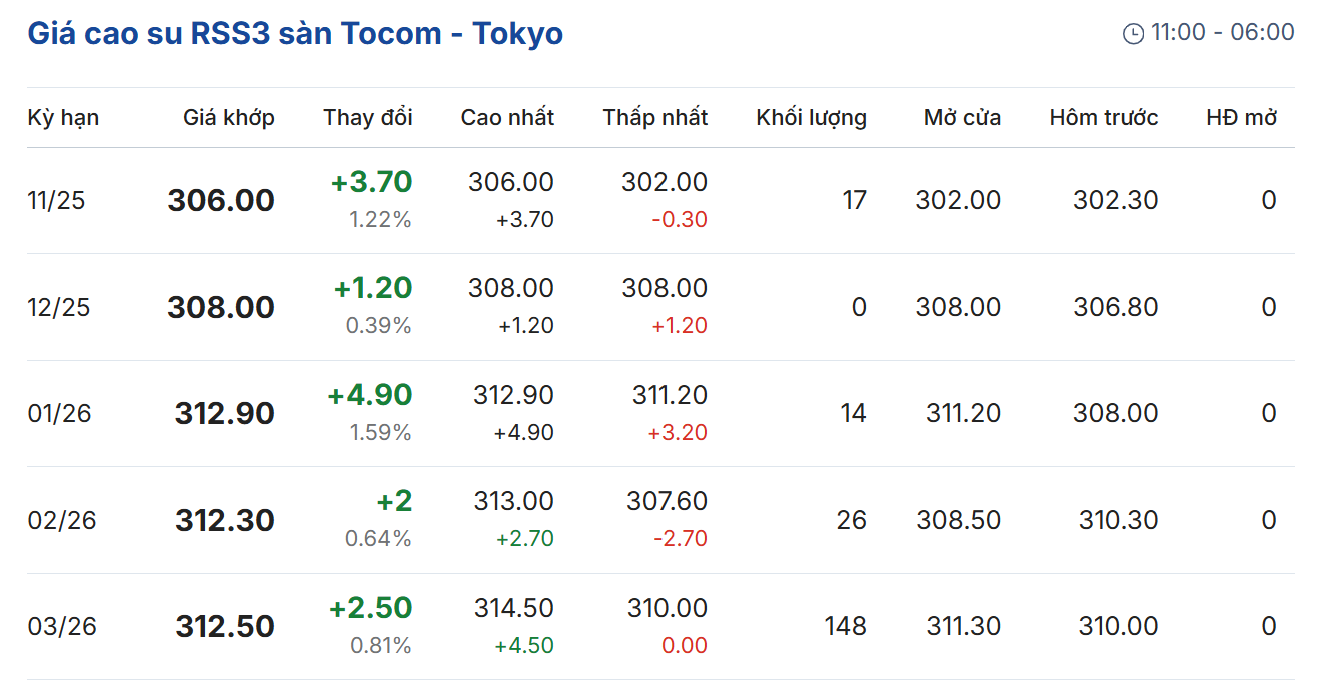Select the 'Giá khớp' column header
Image resolution: width=1318 pixels, height=682 pixels.
tap(228, 117)
